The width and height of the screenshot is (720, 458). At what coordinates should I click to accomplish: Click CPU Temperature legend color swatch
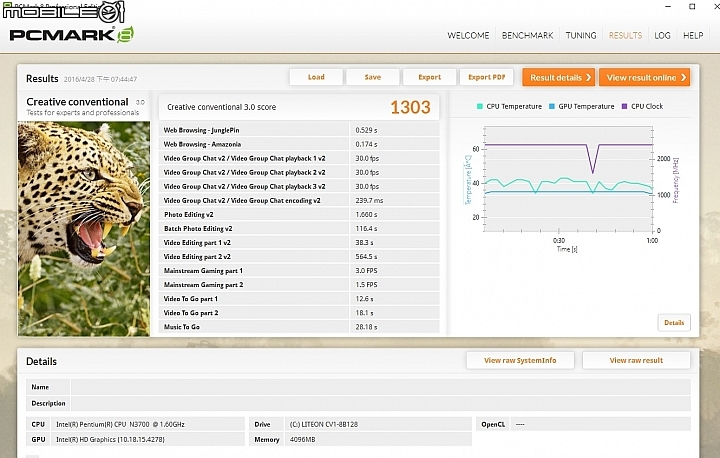click(x=479, y=106)
